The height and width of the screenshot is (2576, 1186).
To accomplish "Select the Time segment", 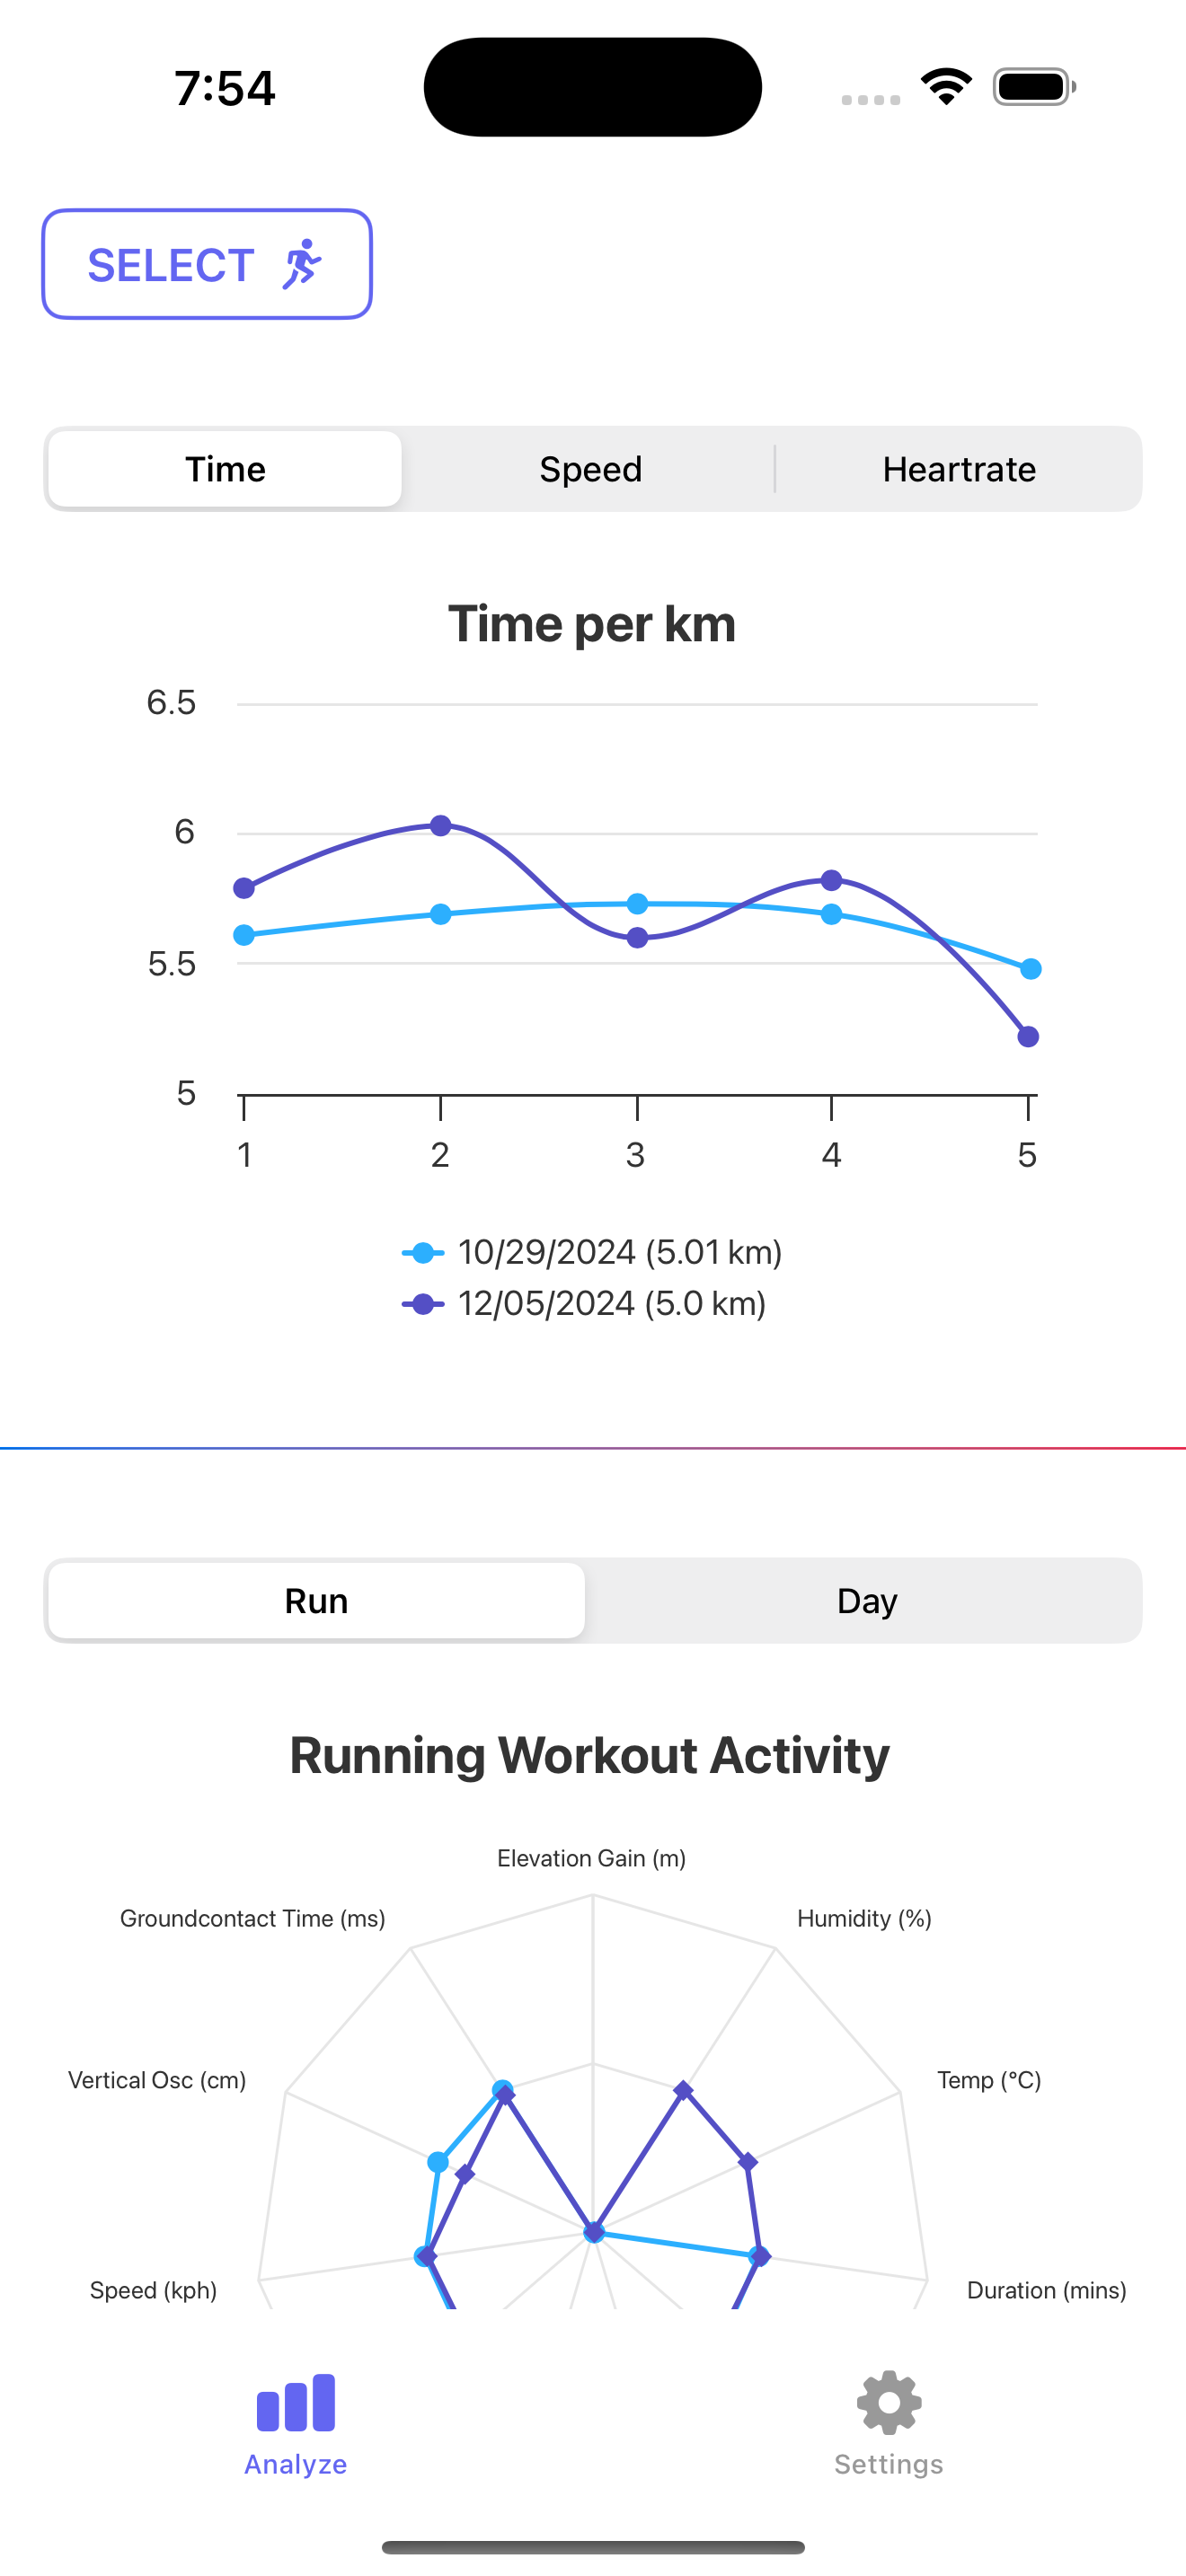I will [225, 469].
